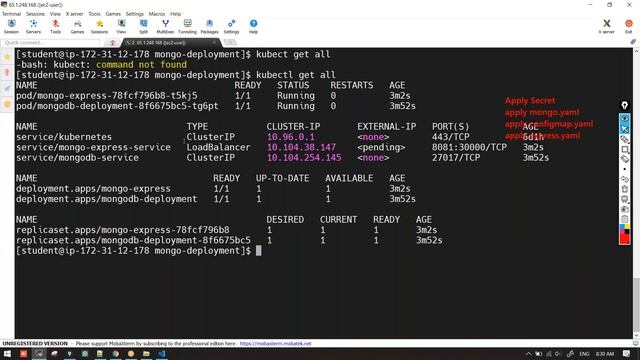Open the Settings toolbar icon
The height and width of the screenshot is (360, 640).
231,27
